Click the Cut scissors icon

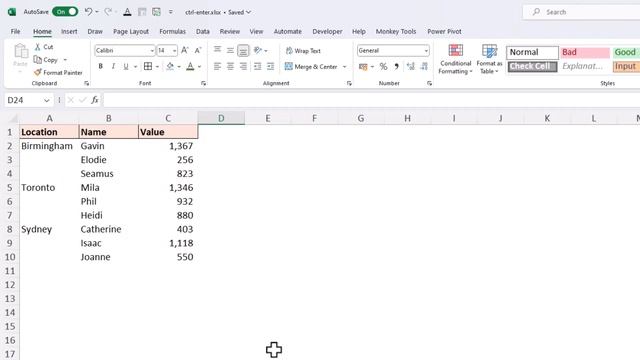click(x=38, y=47)
